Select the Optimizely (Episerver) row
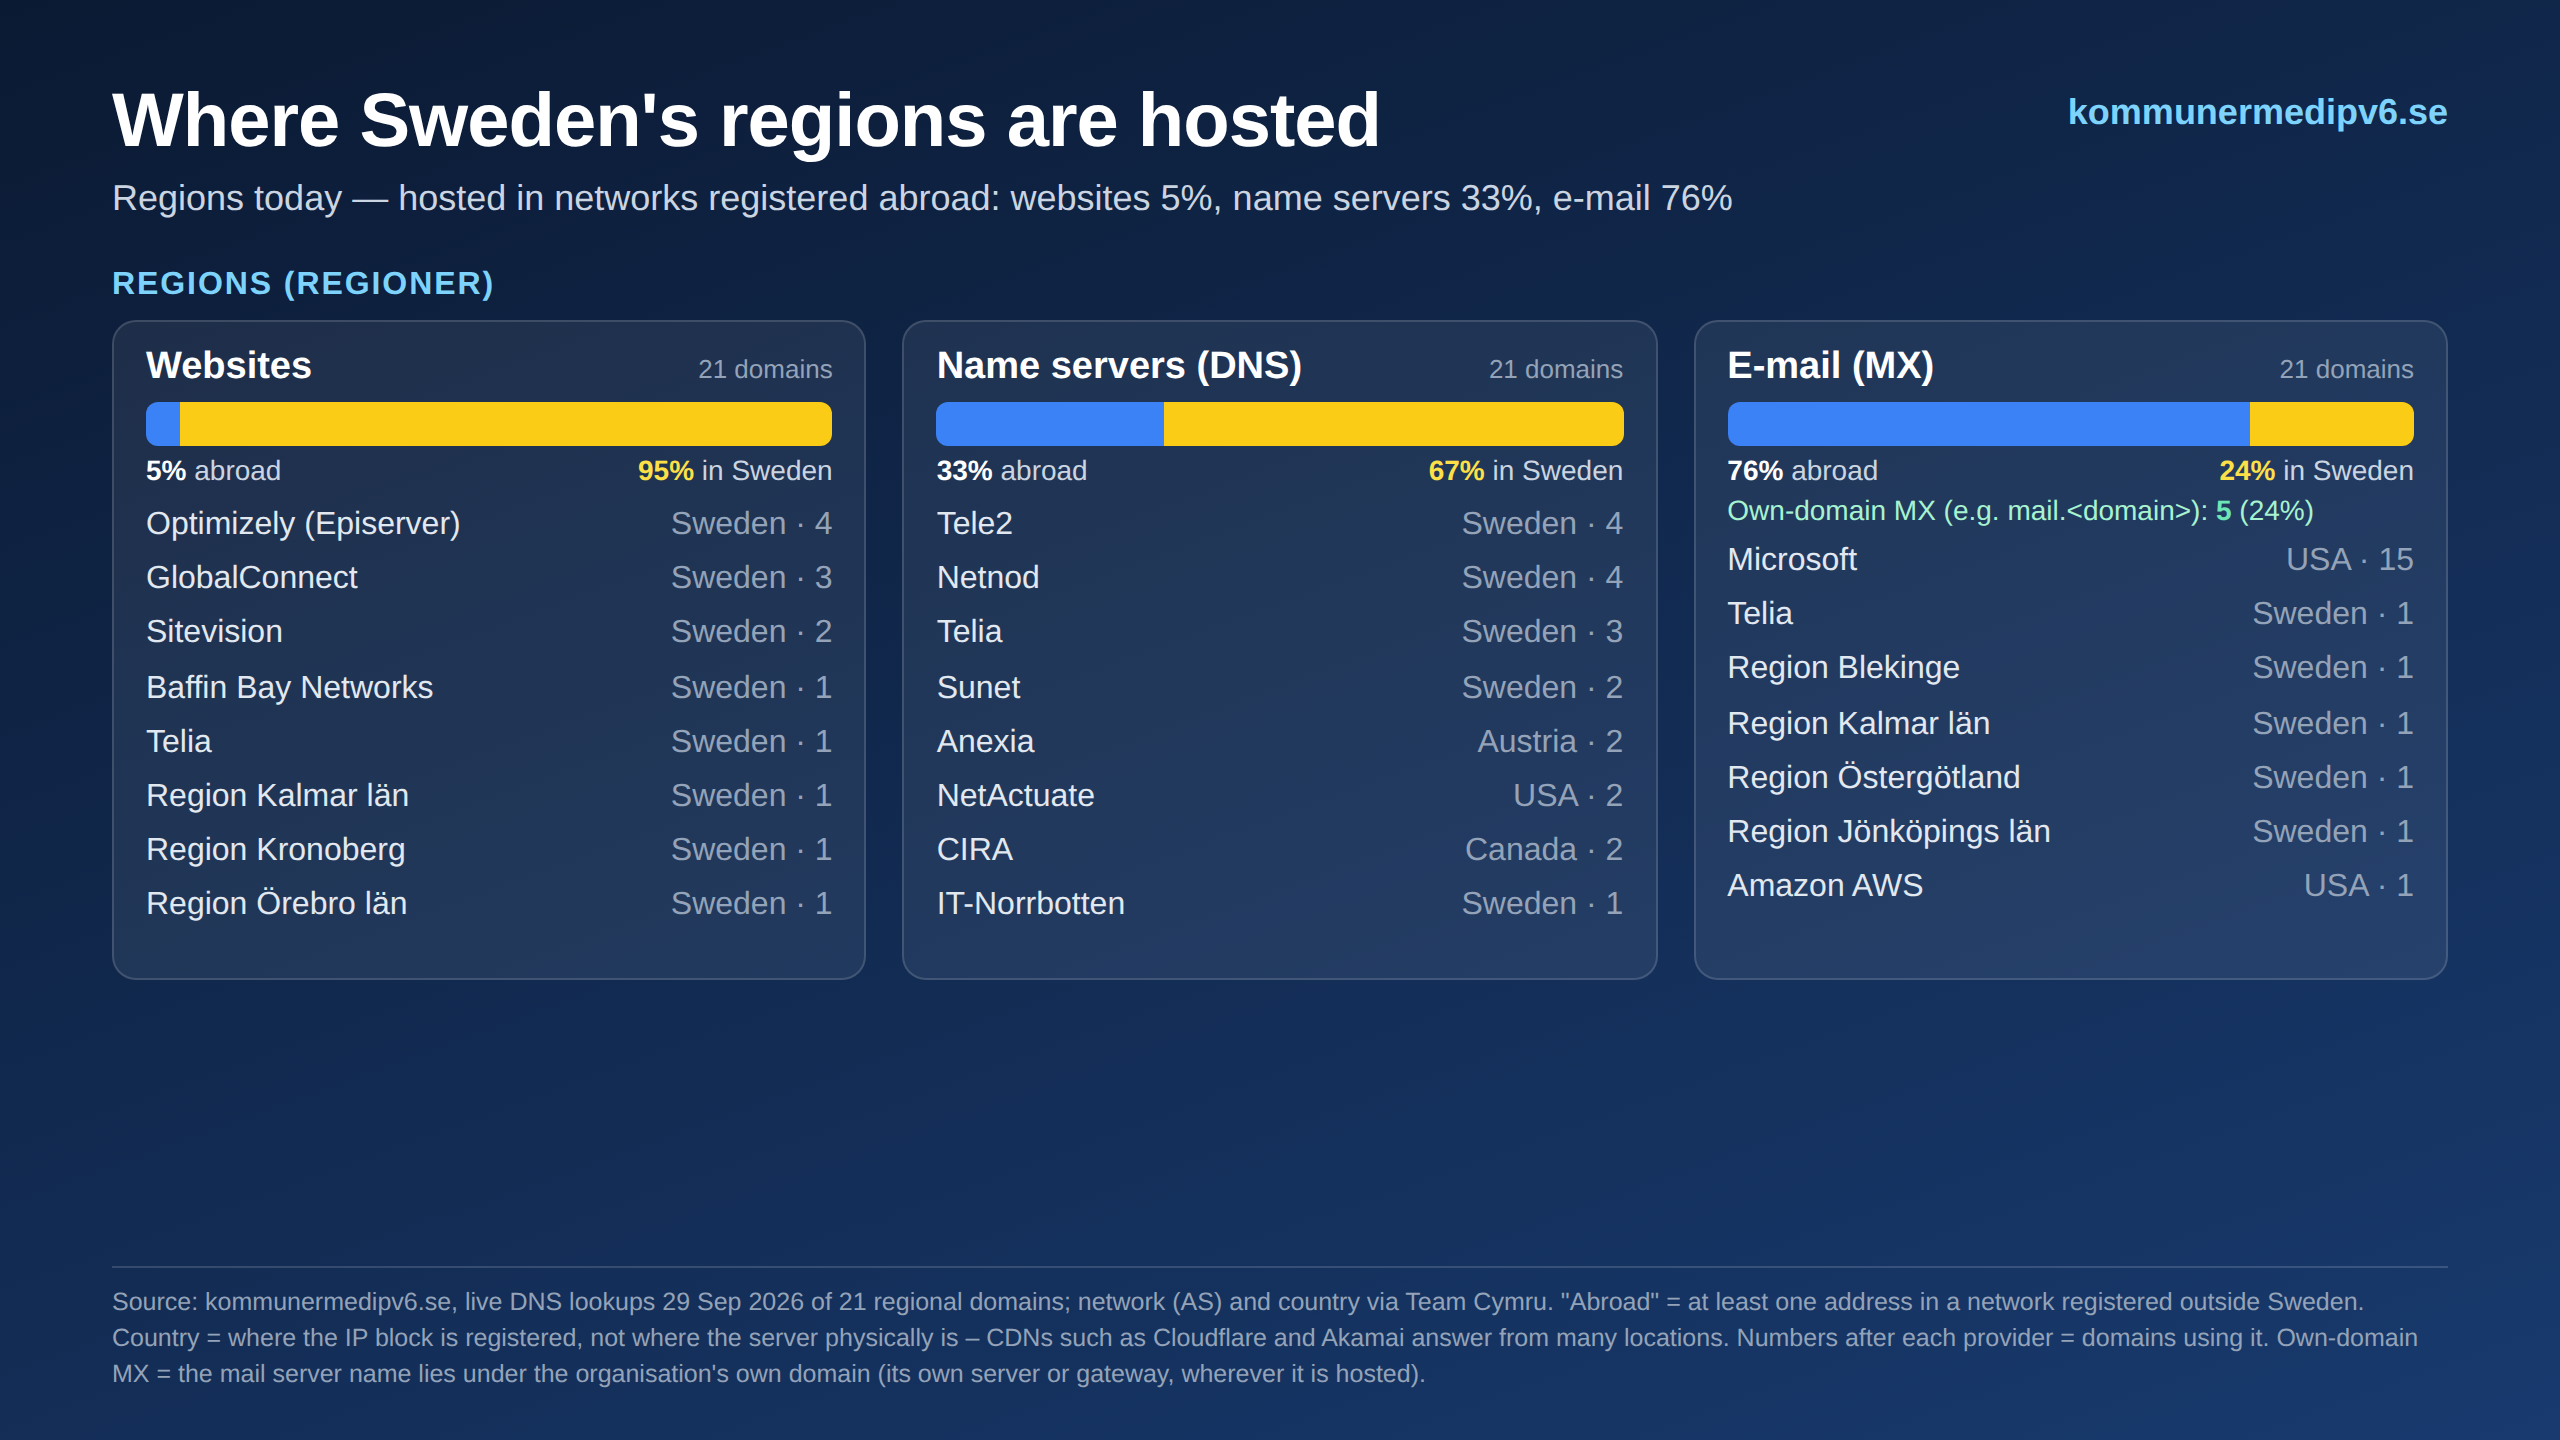Image resolution: width=2560 pixels, height=1440 pixels. pos(489,523)
